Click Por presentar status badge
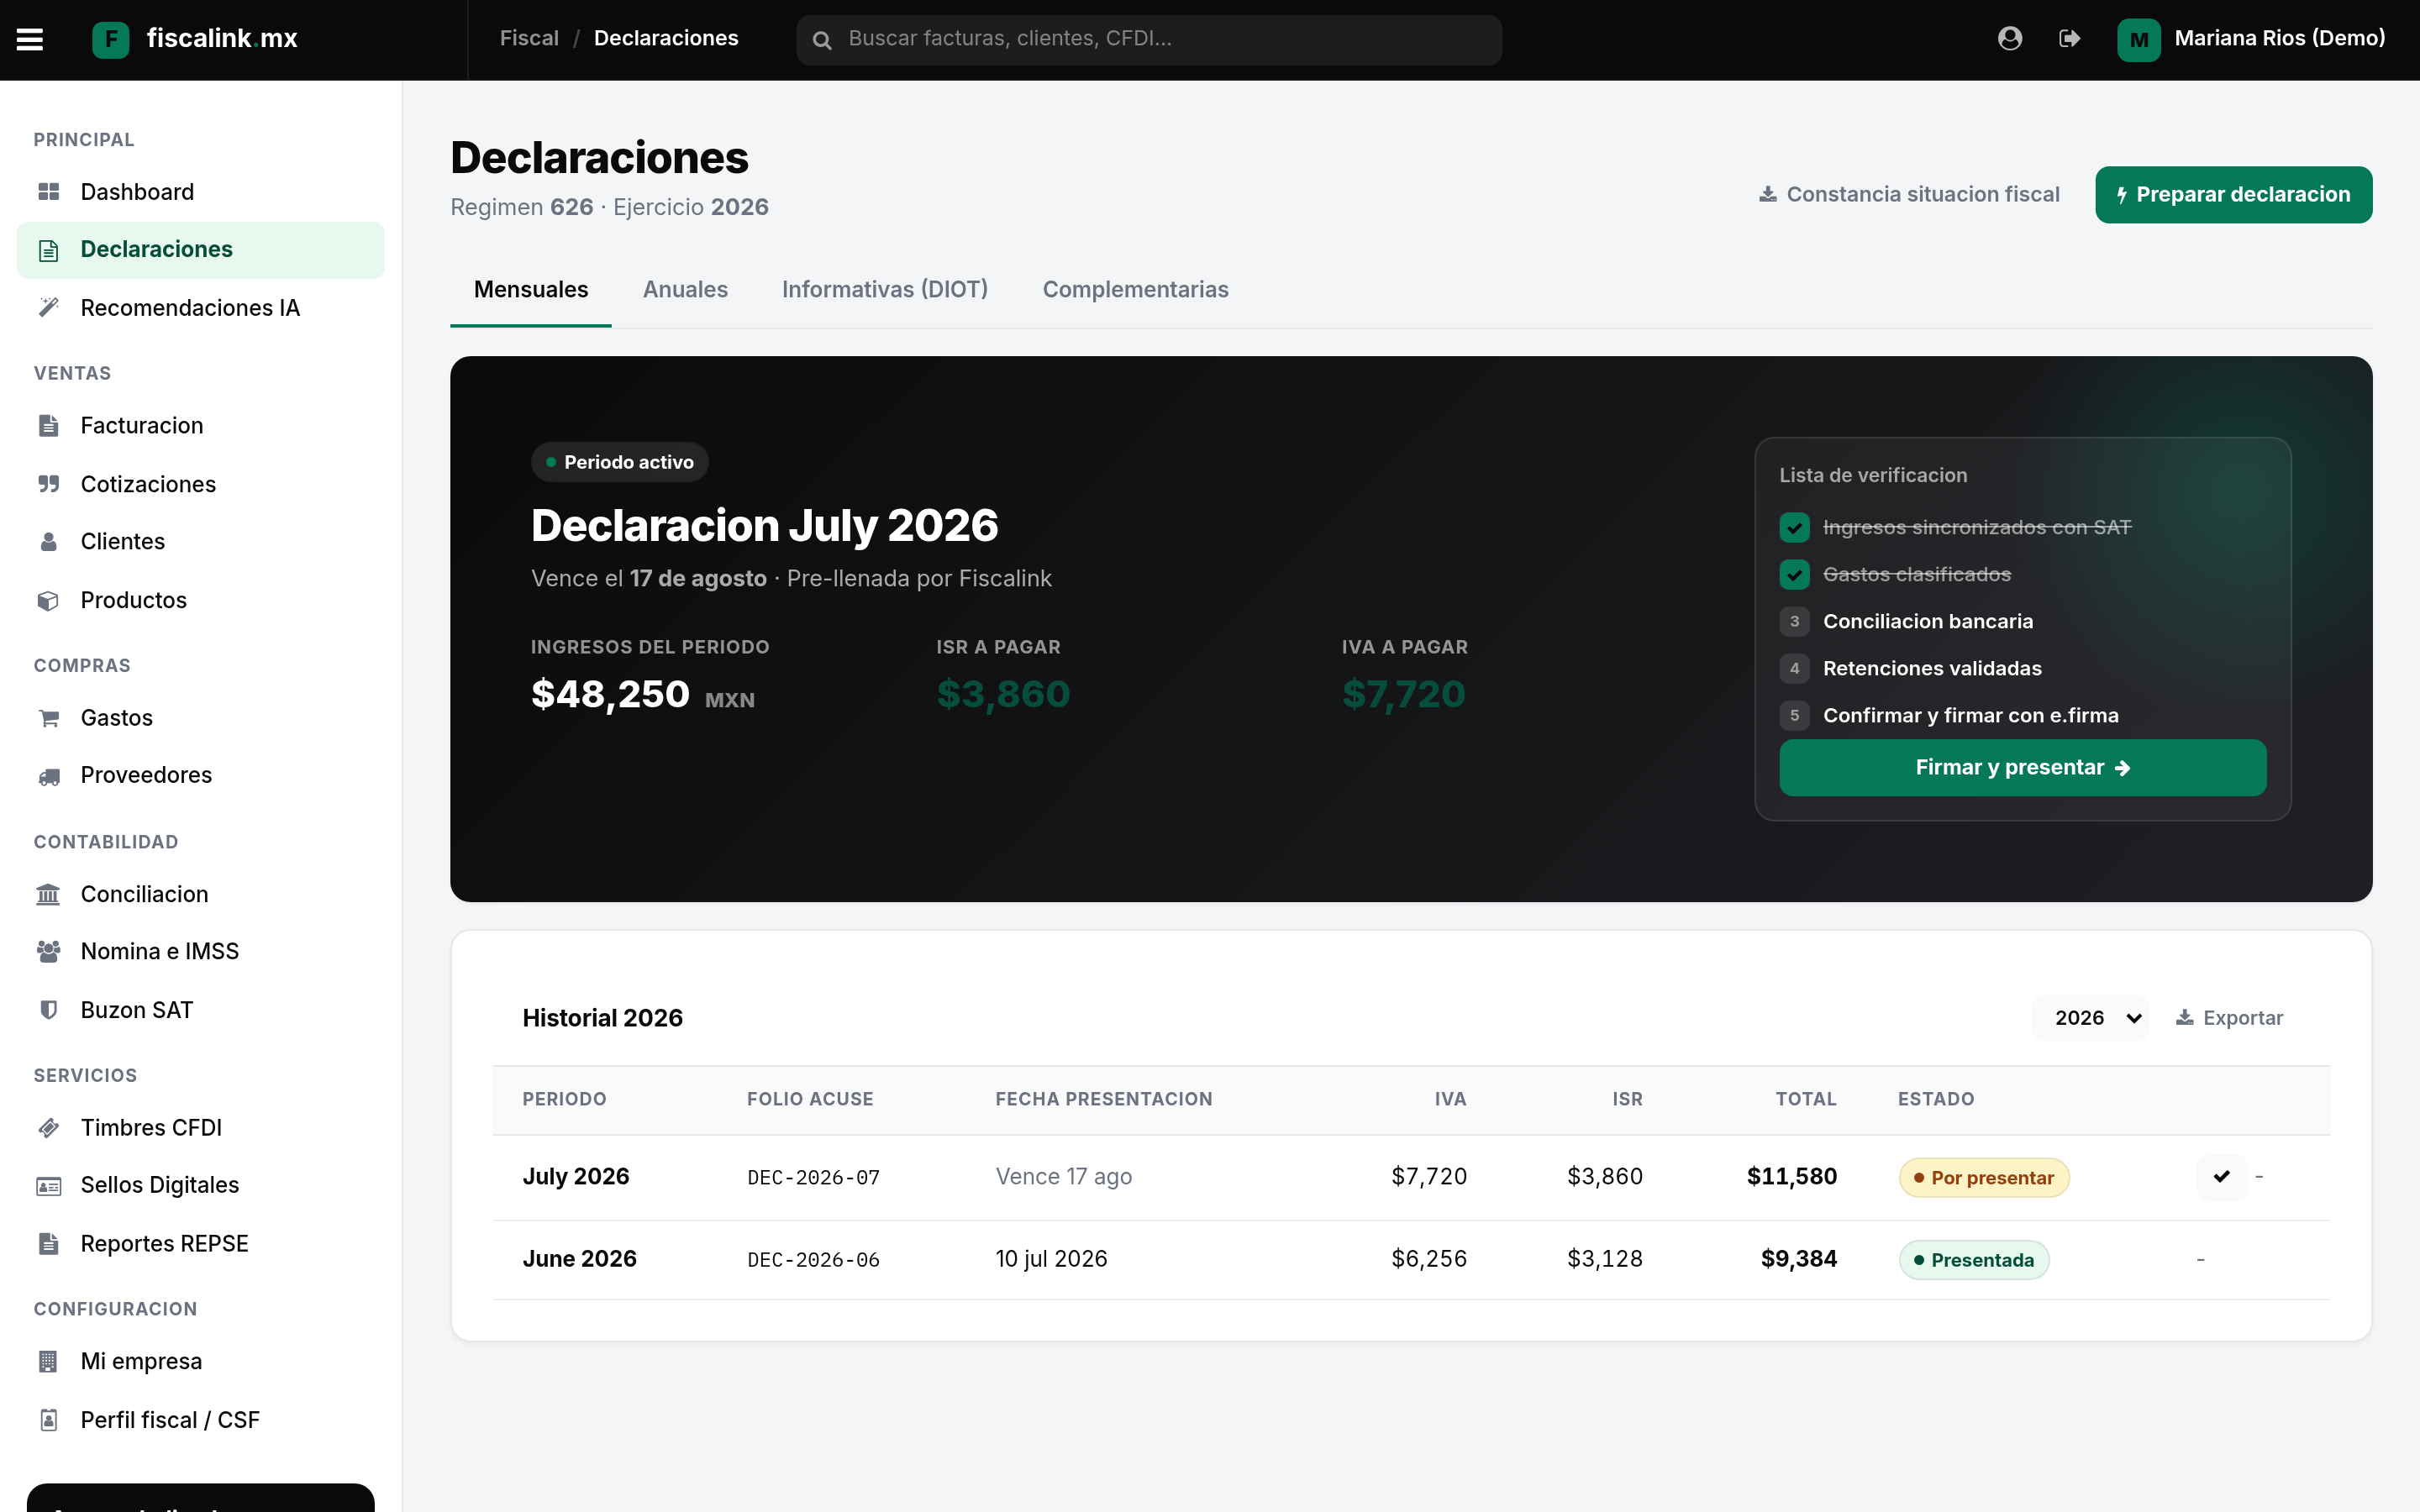The width and height of the screenshot is (2420, 1512). (1984, 1178)
